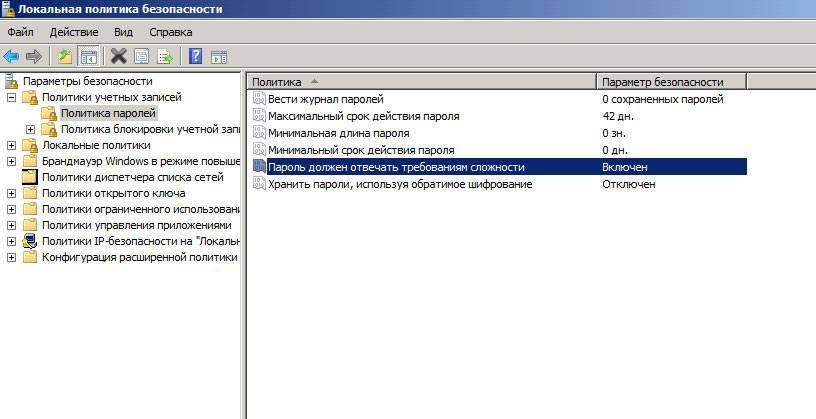Click the Show/Hide action pane icon

coord(218,56)
